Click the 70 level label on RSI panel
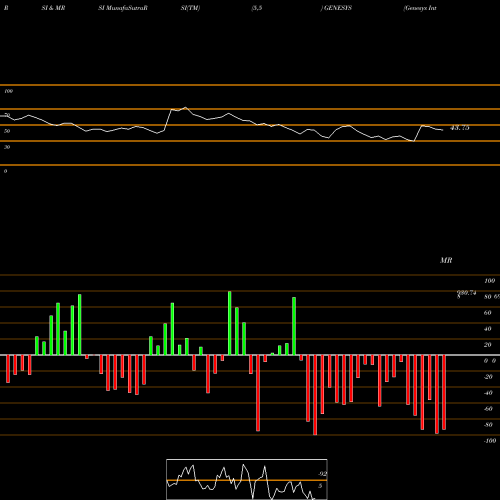This screenshot has height=500, width=500. click(7, 115)
